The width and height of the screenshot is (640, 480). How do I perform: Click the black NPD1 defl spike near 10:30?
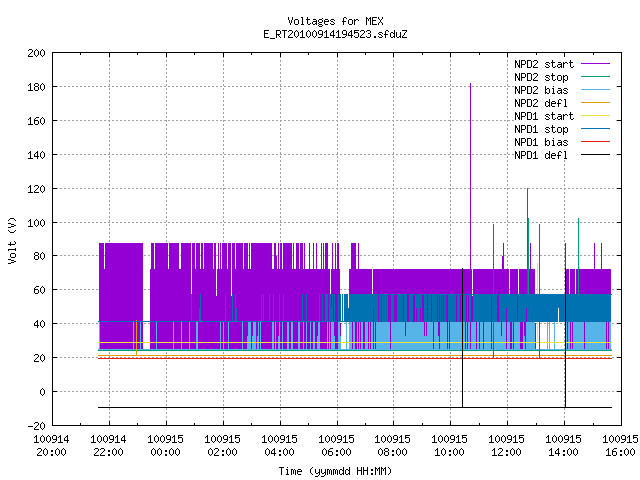coord(462,338)
